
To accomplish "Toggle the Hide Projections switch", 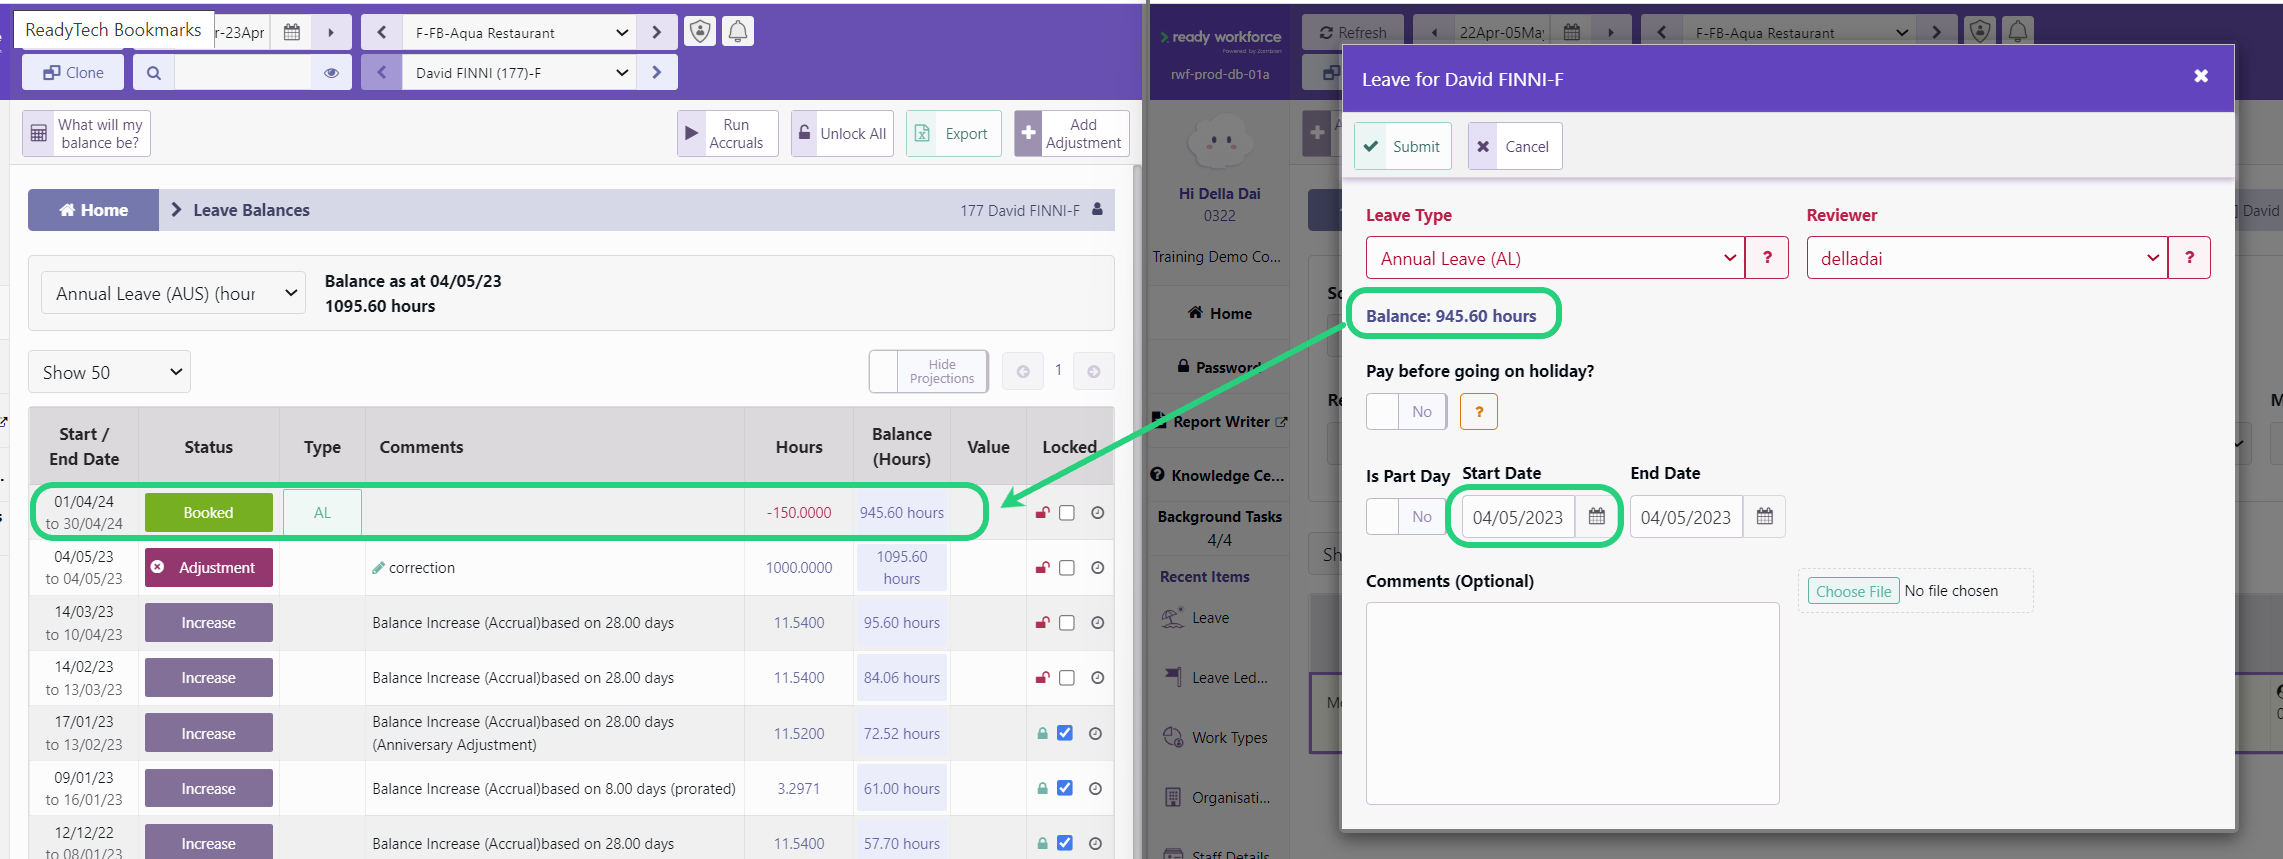I will click(929, 372).
